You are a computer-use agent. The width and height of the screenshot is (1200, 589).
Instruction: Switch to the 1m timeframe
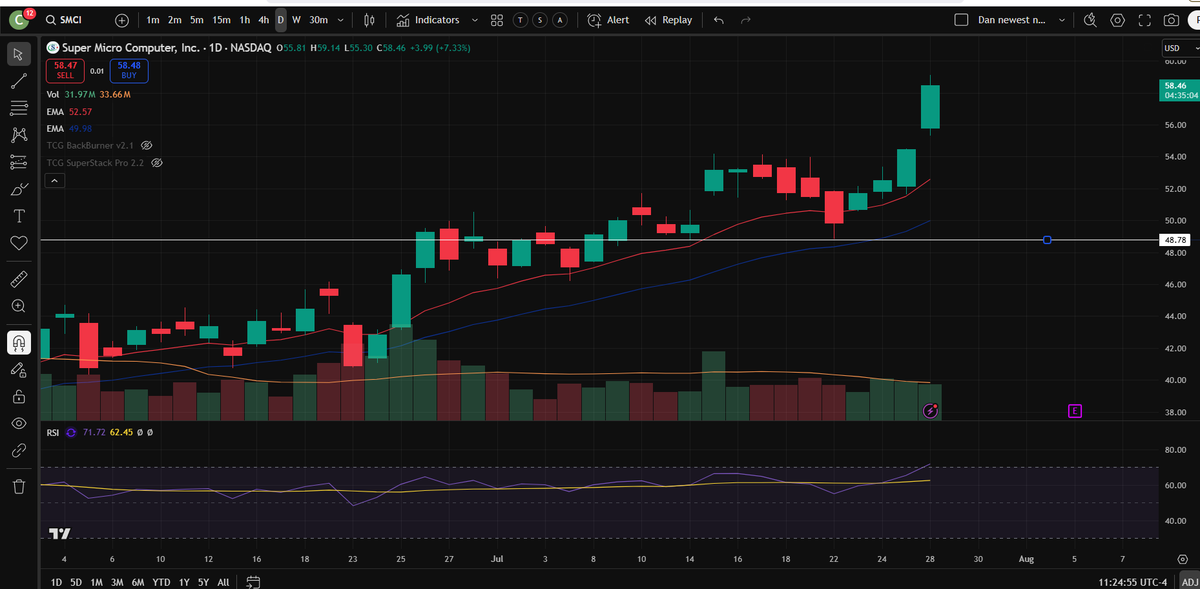point(152,20)
